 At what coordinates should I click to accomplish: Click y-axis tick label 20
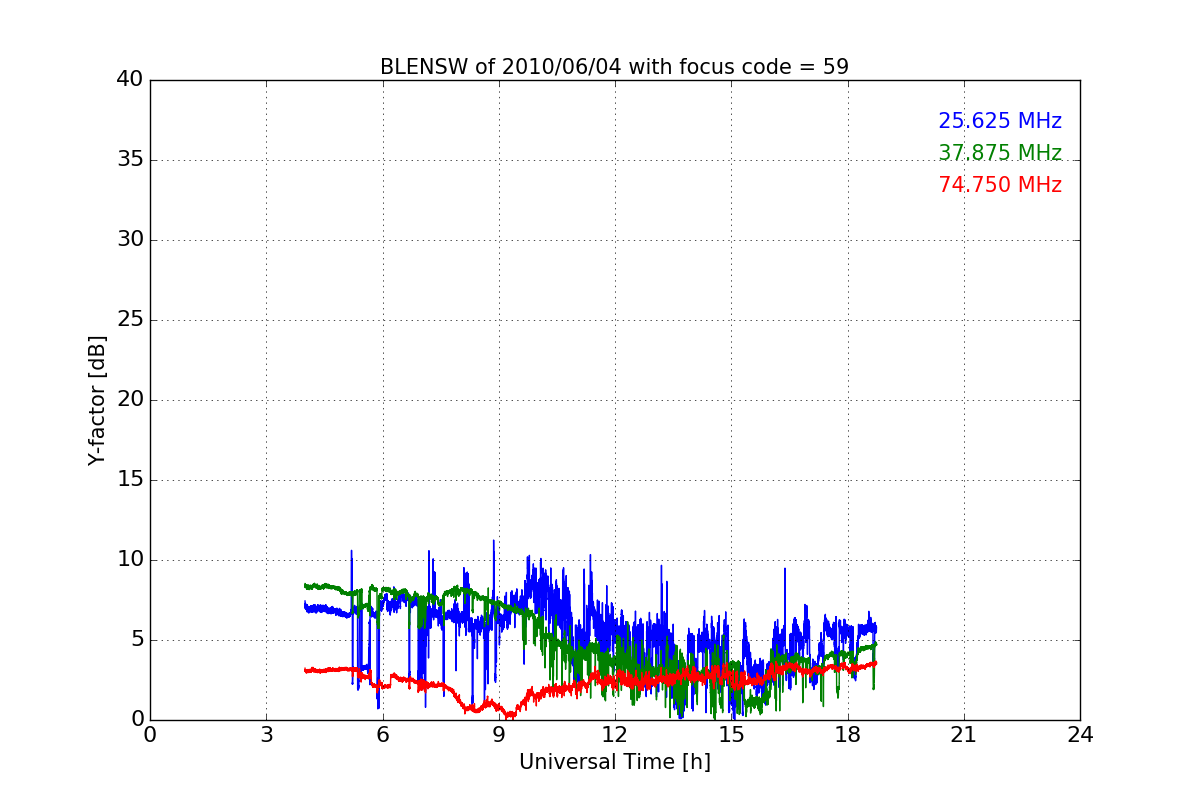tap(130, 400)
